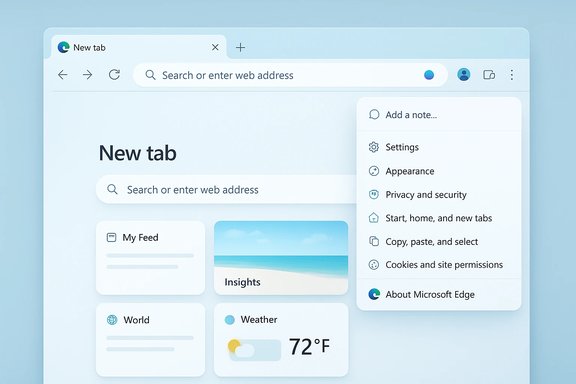Viewport: 576px width, 384px height.
Task: Choose Add a note... from the menu
Action: (x=439, y=115)
